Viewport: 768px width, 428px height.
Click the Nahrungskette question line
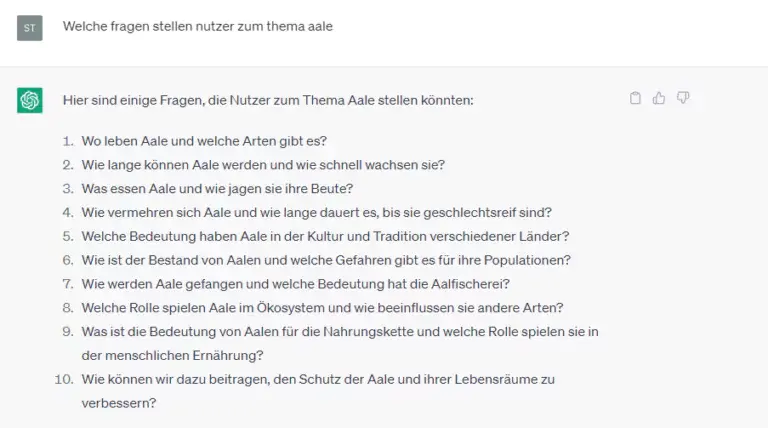340,331
